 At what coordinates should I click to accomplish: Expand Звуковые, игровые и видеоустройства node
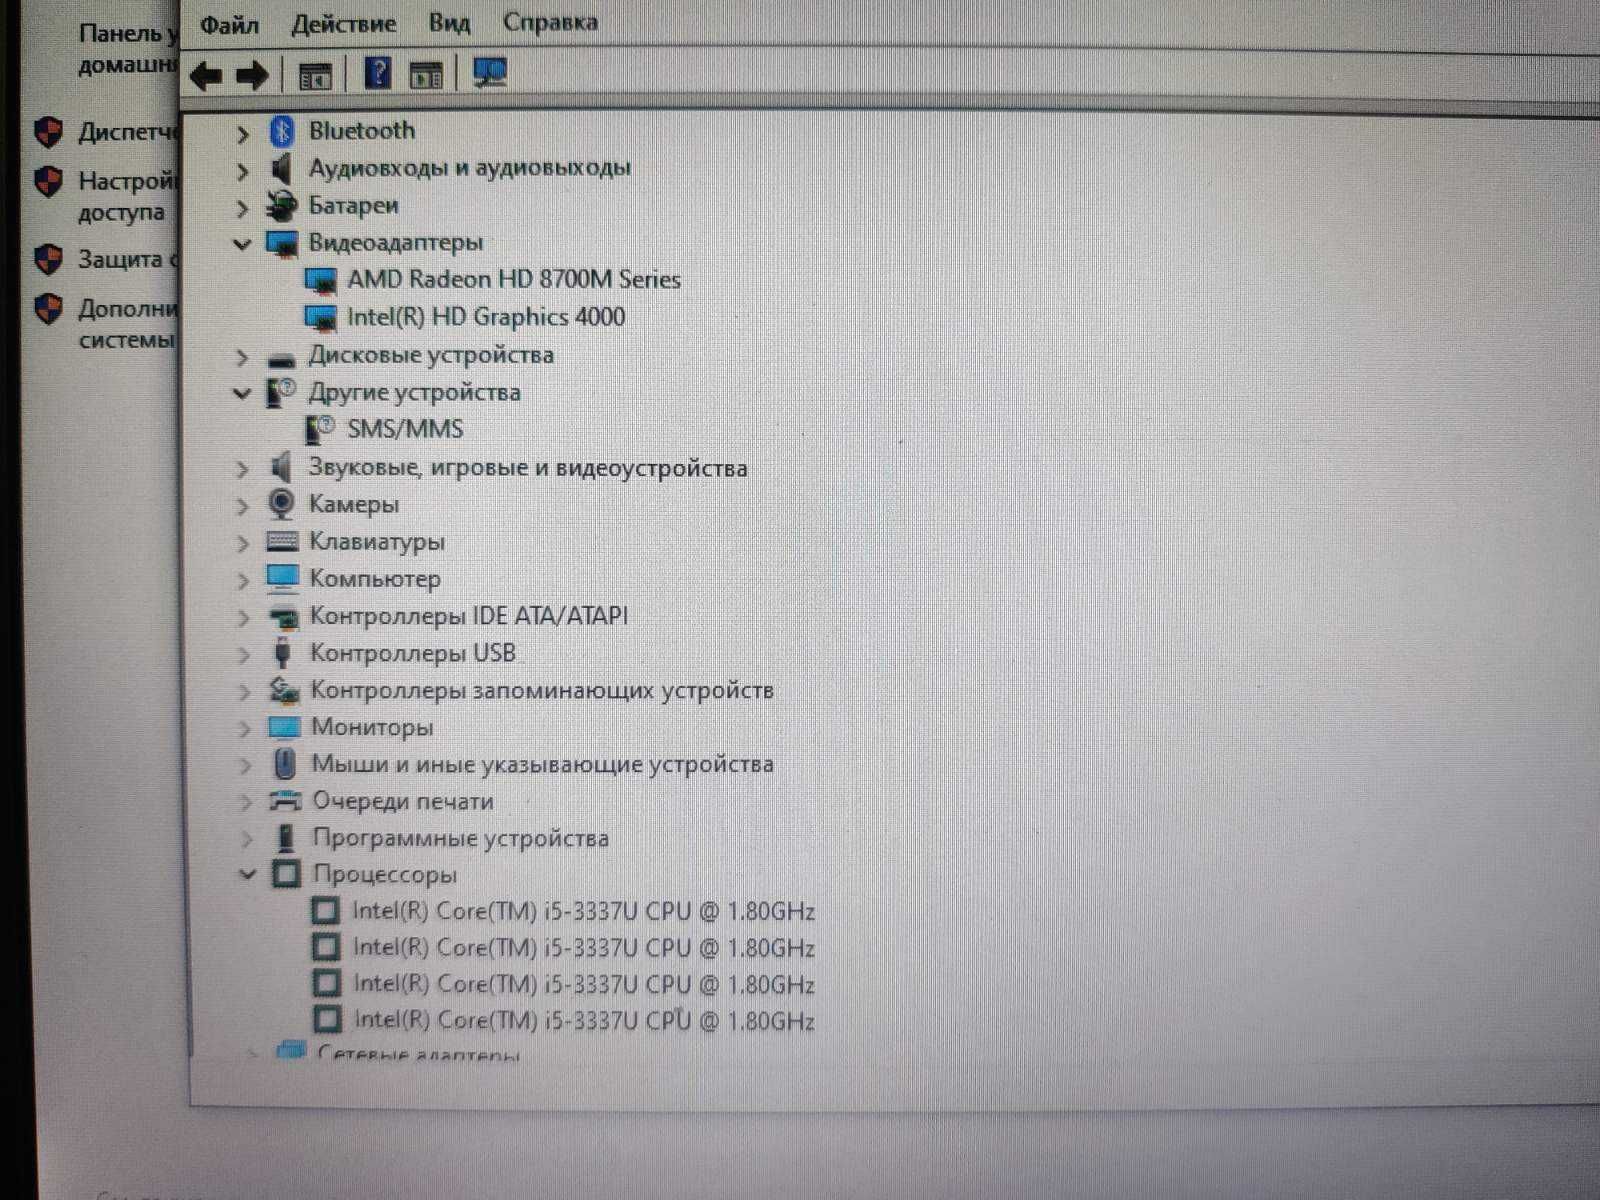pos(242,469)
